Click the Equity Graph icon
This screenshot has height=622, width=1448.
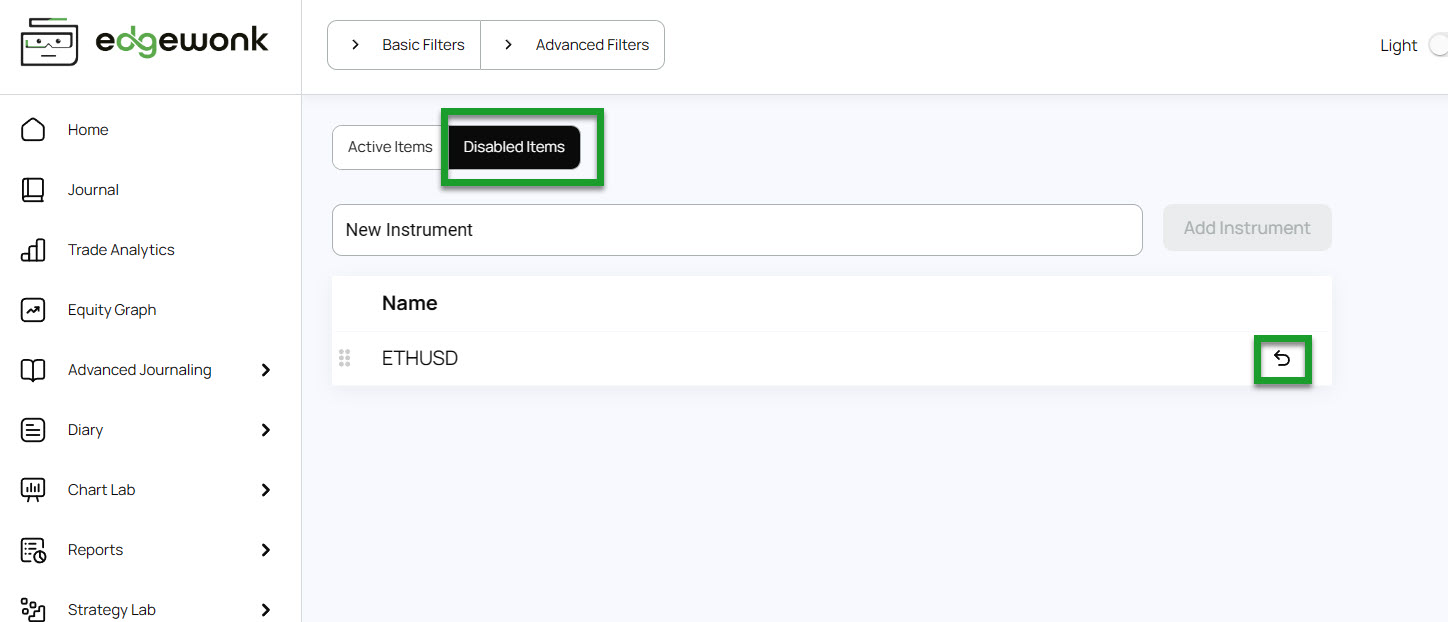[33, 310]
